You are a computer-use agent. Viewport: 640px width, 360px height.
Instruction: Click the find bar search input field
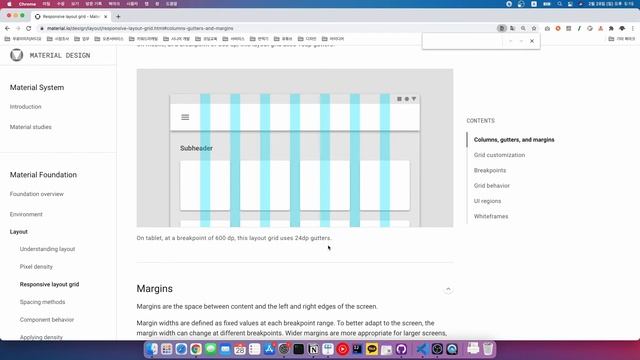[x=463, y=41]
